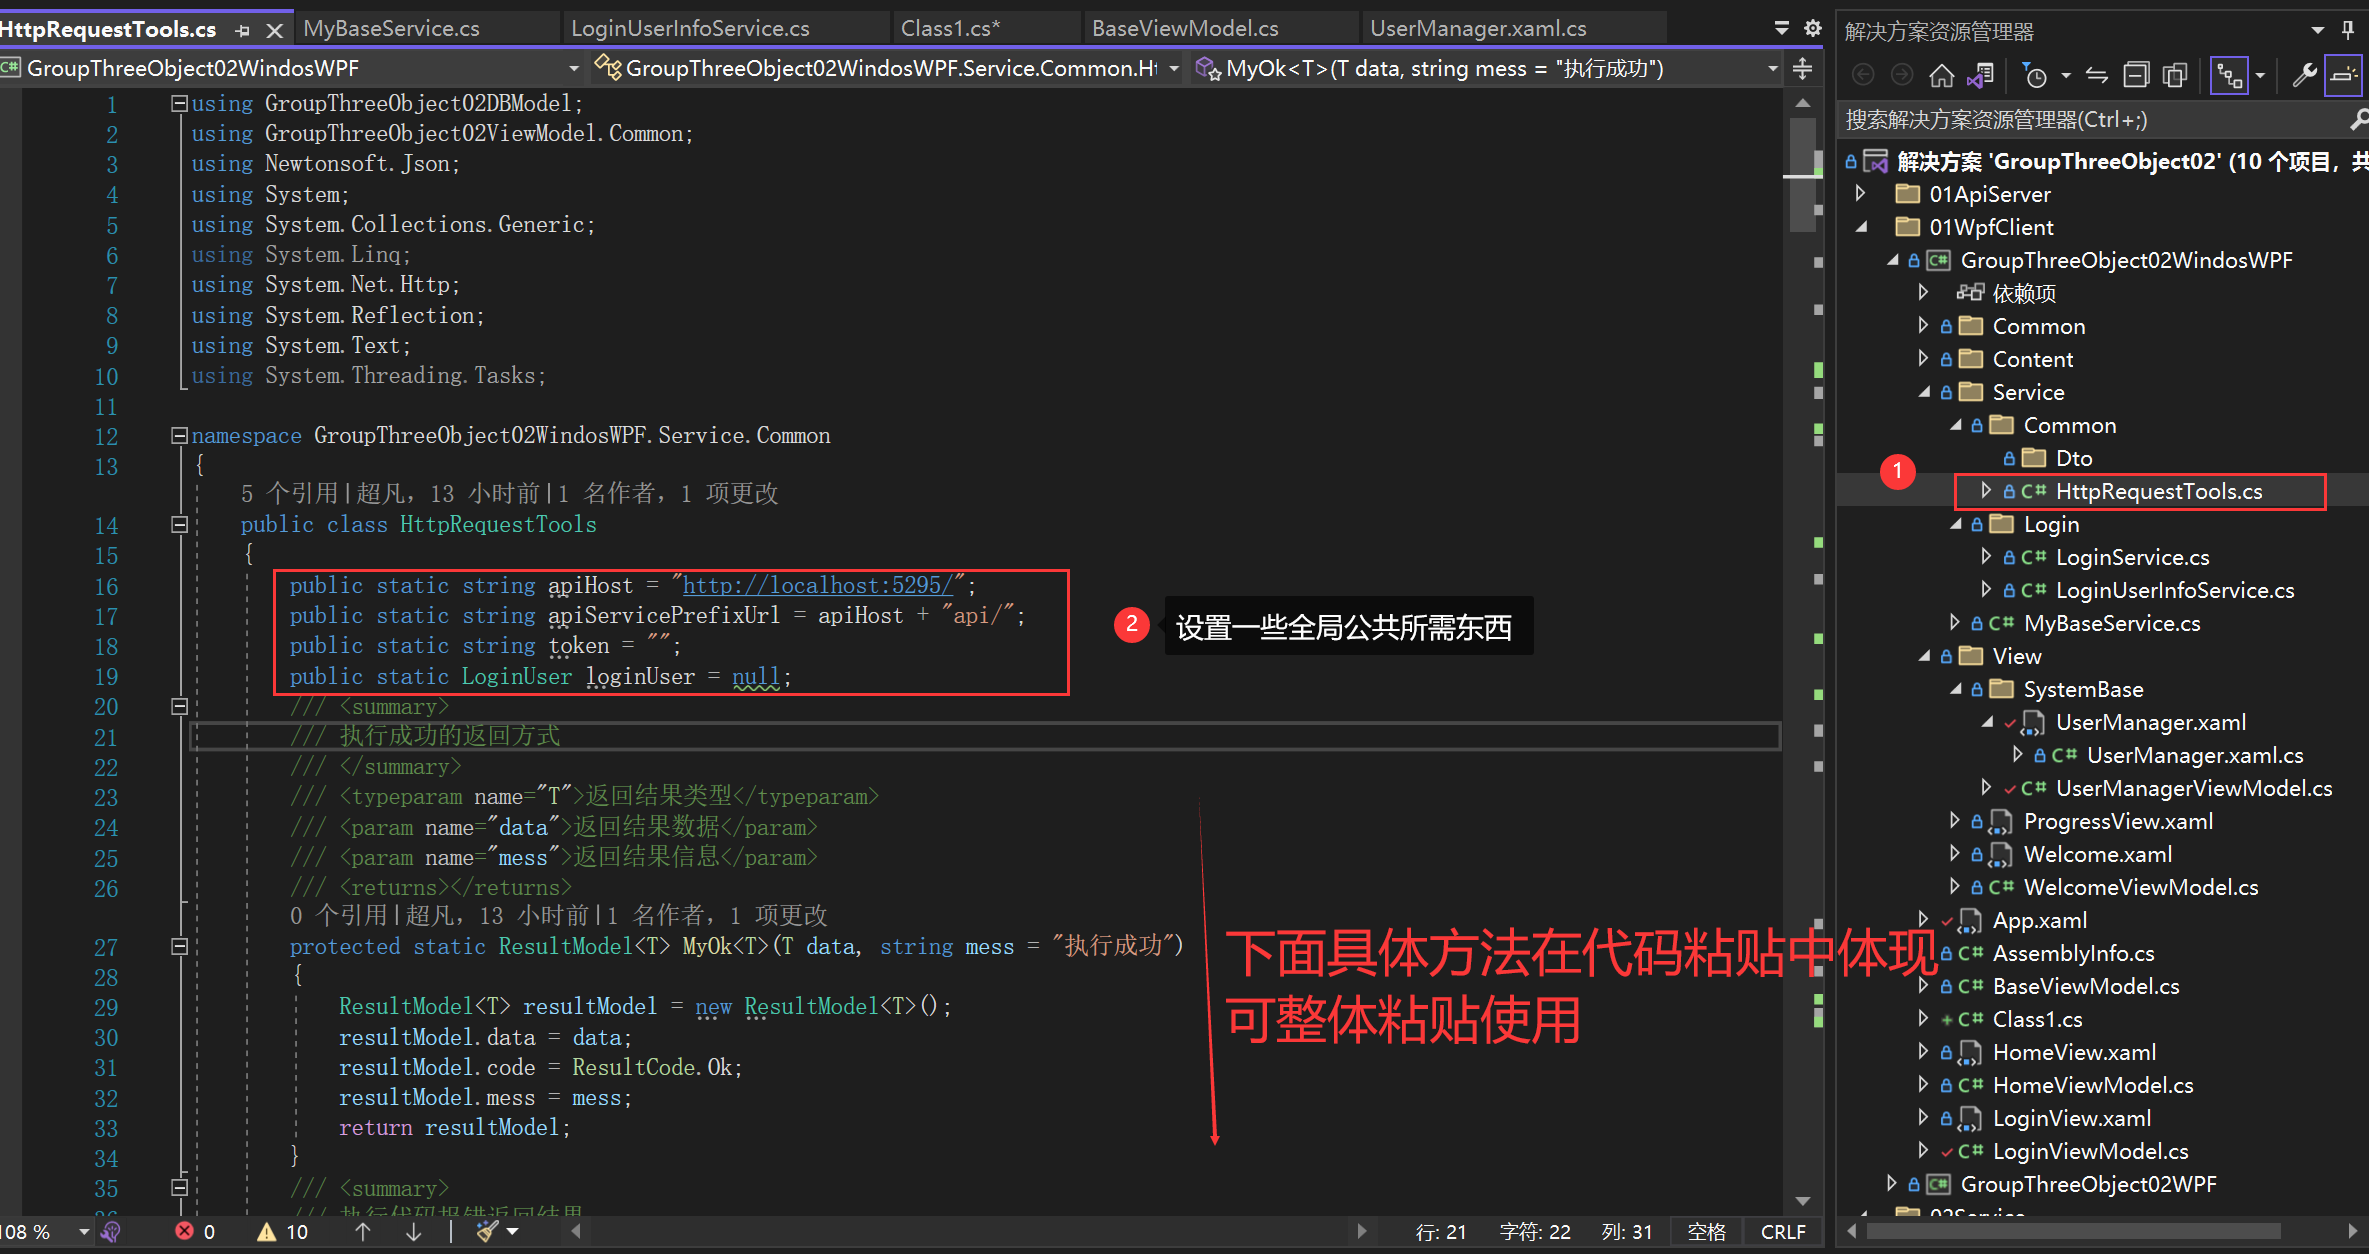Toggle the nested view tree button
2369x1254 pixels.
(2229, 75)
